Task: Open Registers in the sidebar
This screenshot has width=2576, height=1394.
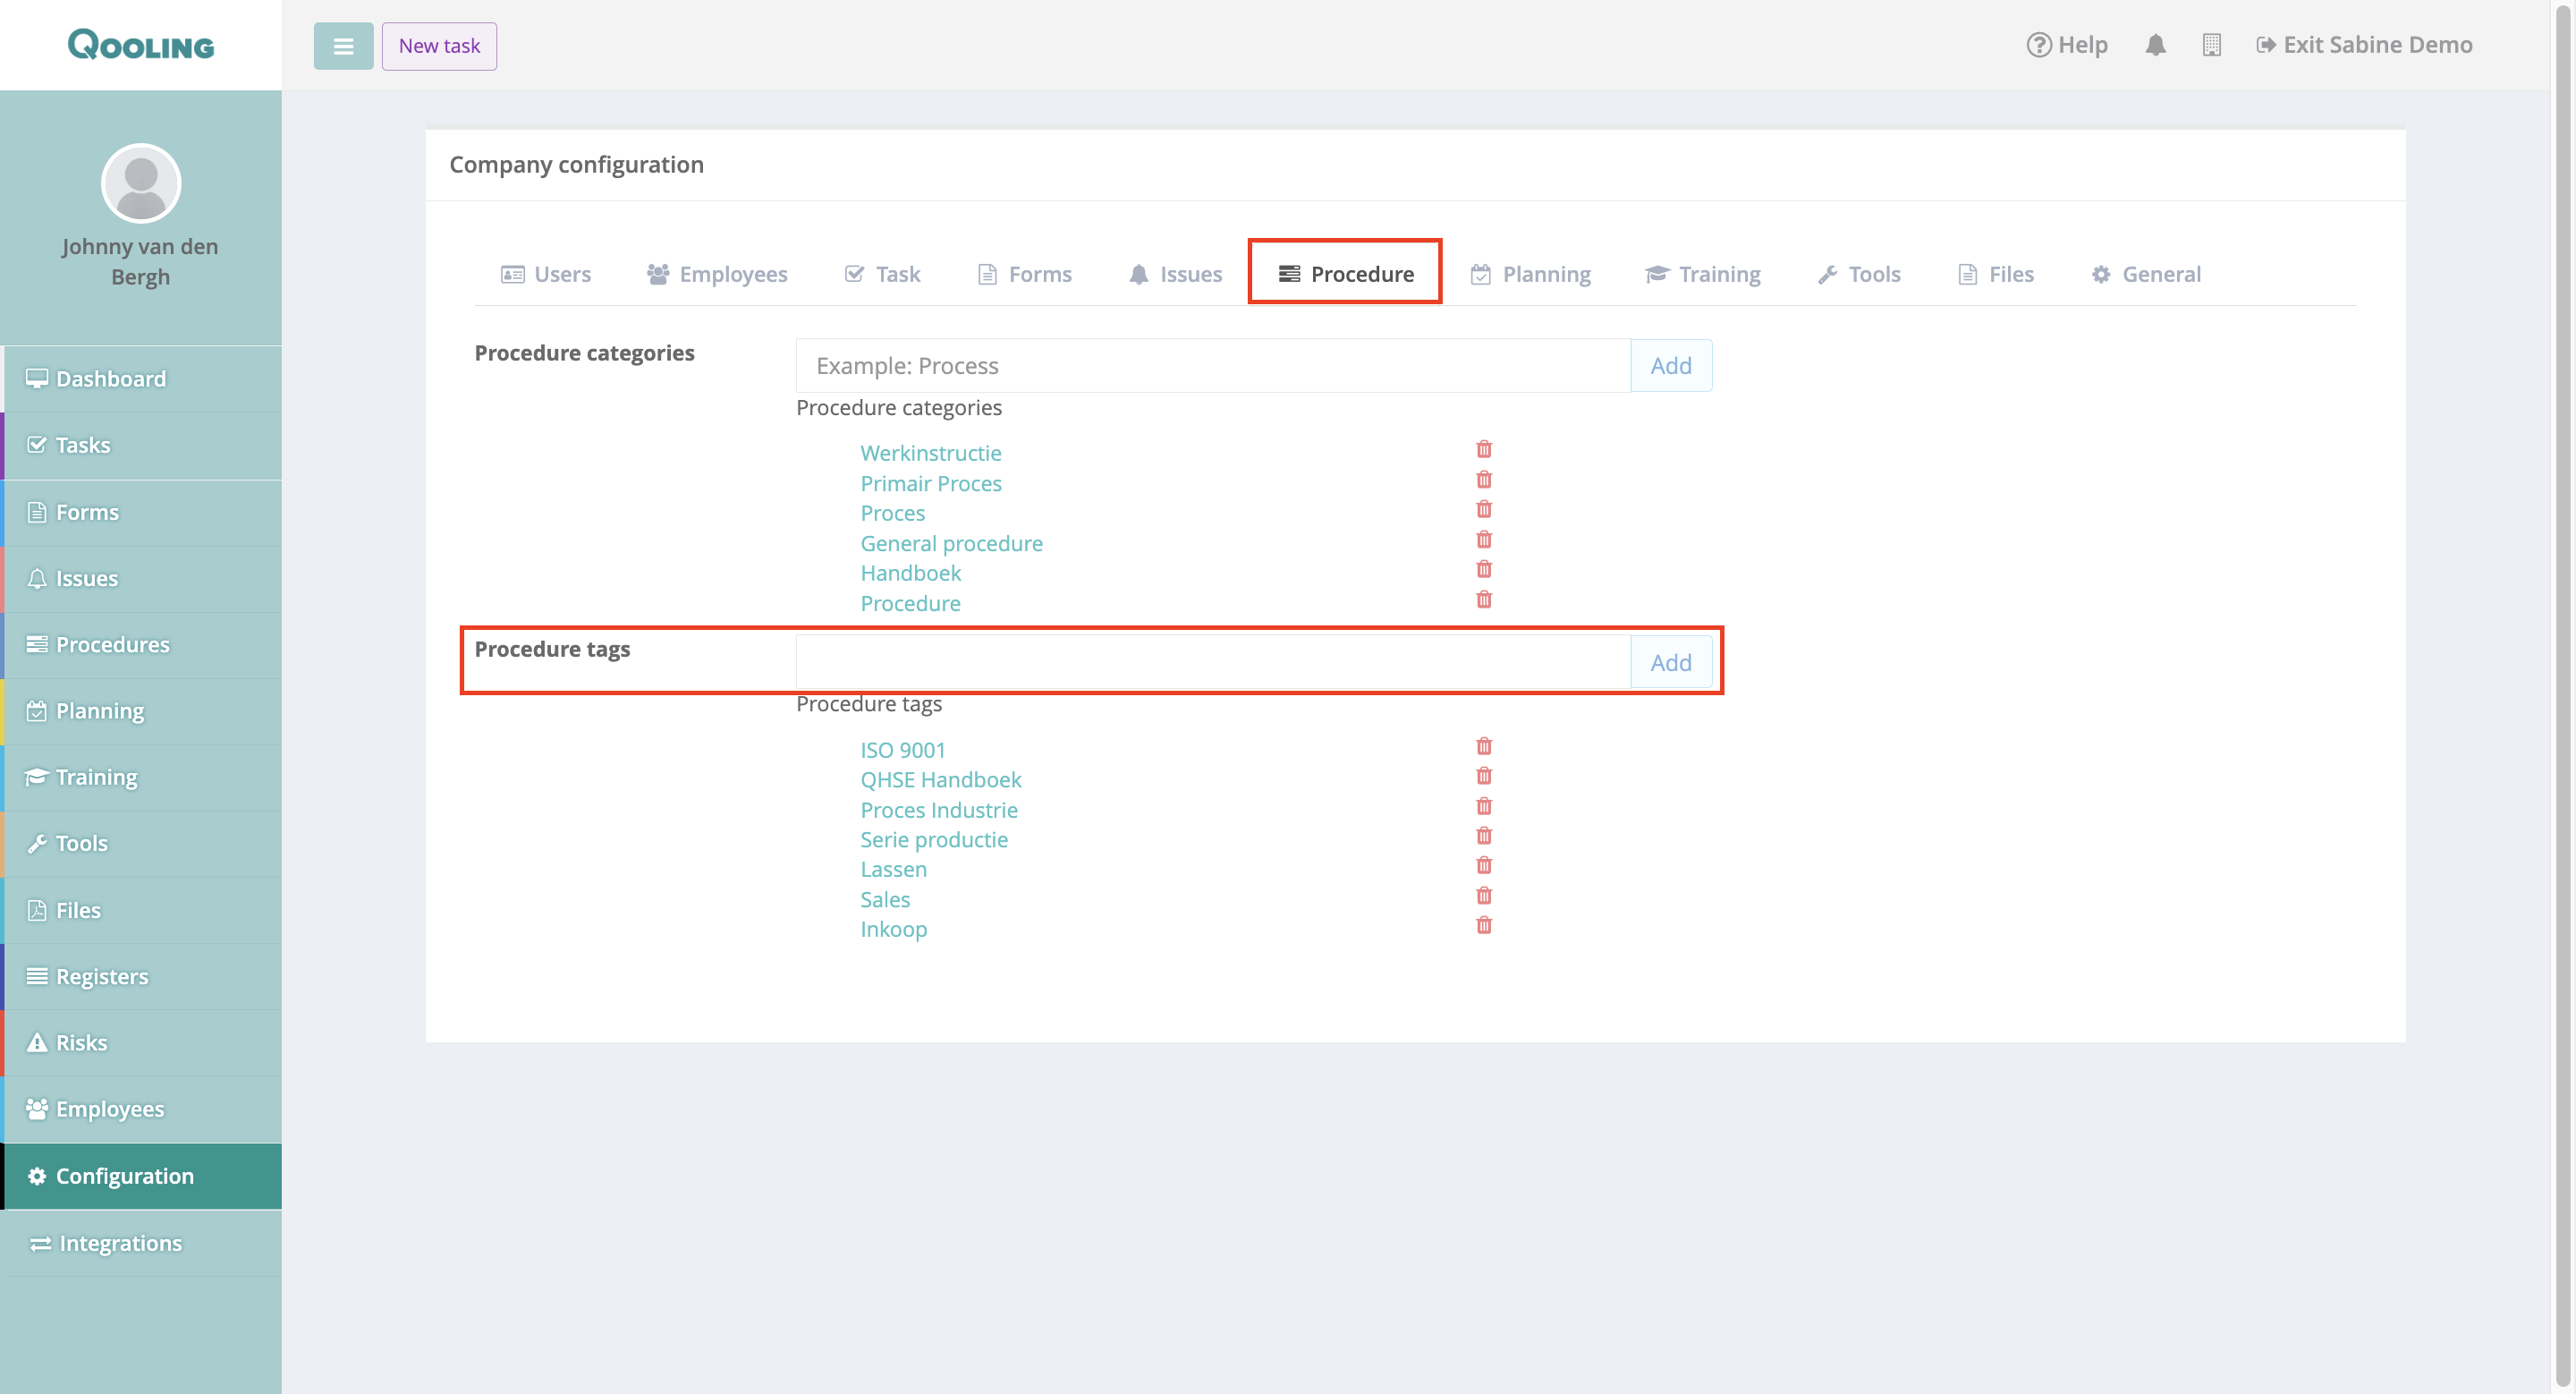Action: 101,976
